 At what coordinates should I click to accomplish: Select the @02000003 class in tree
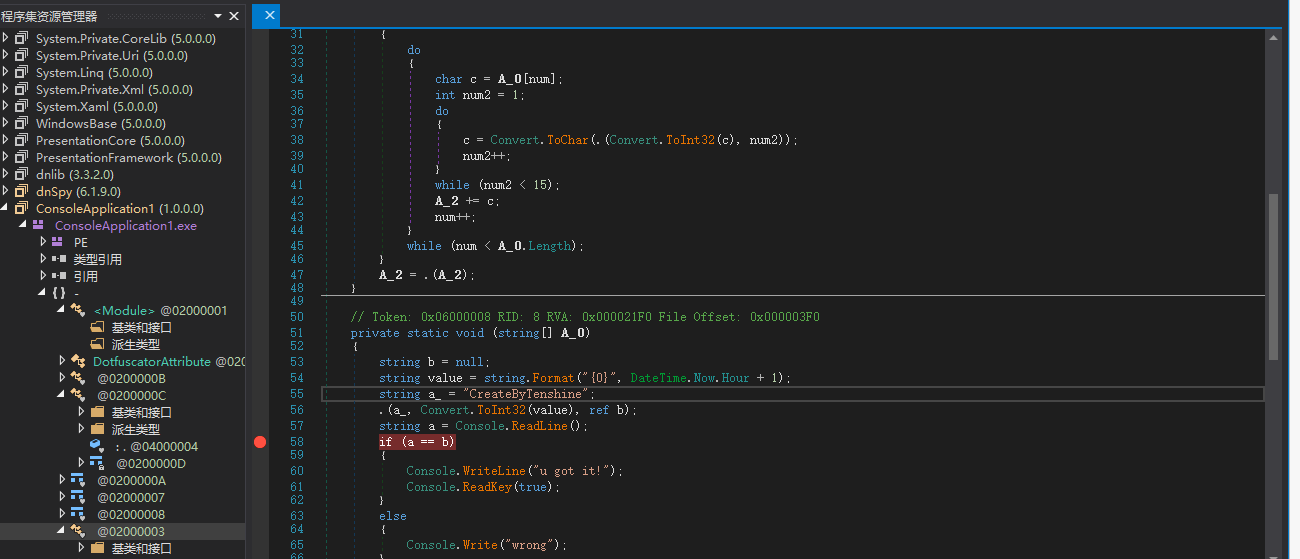pyautogui.click(x=130, y=531)
